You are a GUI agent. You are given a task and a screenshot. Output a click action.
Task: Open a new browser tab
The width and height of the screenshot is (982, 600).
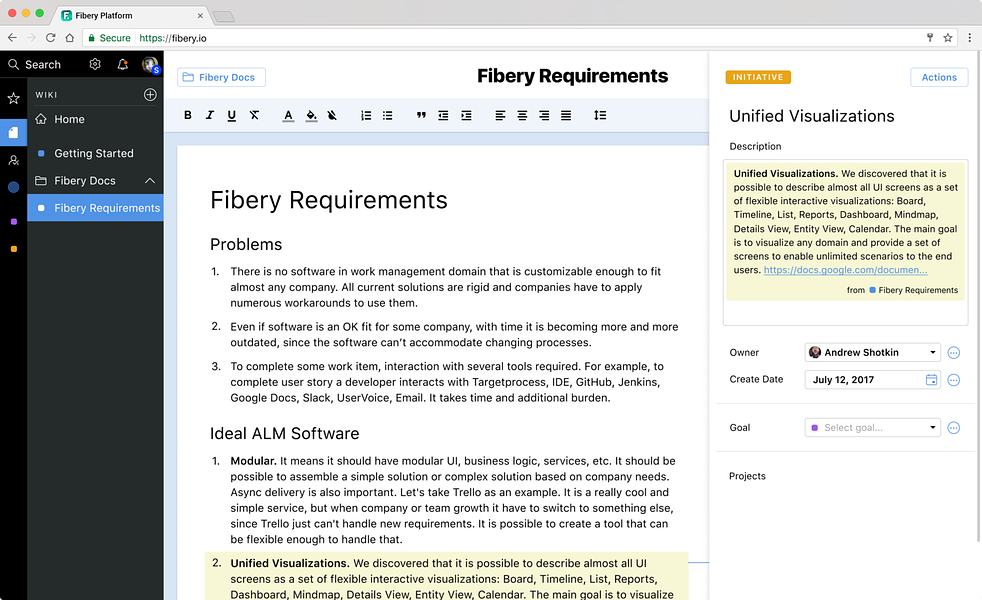[224, 16]
